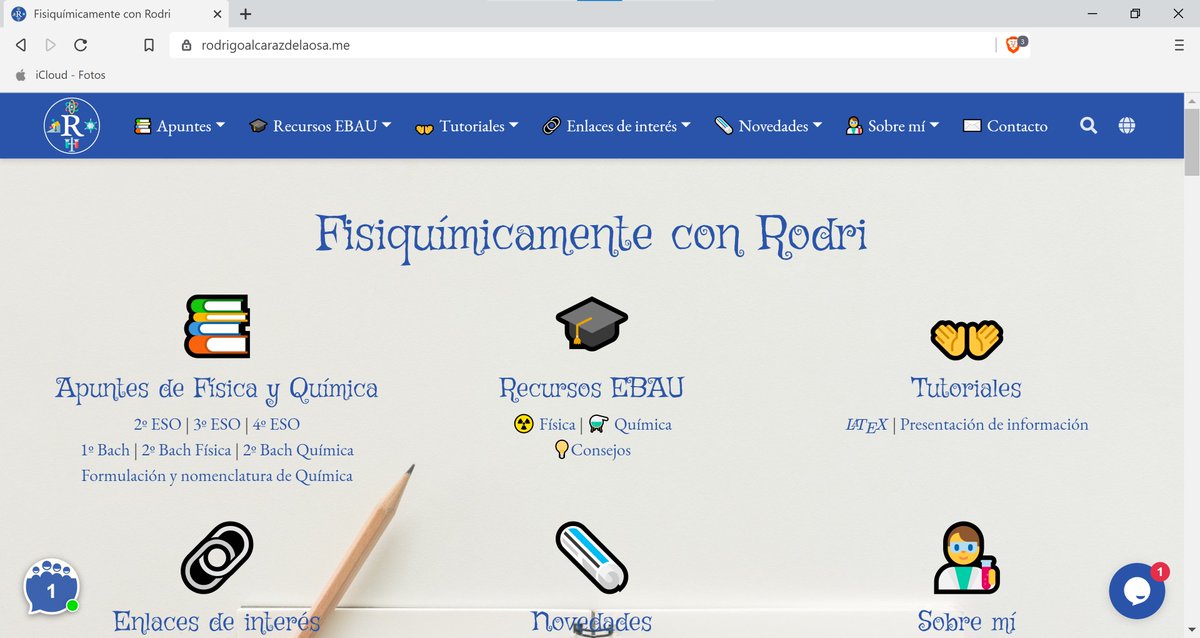Click the site logo with the letter R
This screenshot has height=638, width=1200.
click(72, 126)
